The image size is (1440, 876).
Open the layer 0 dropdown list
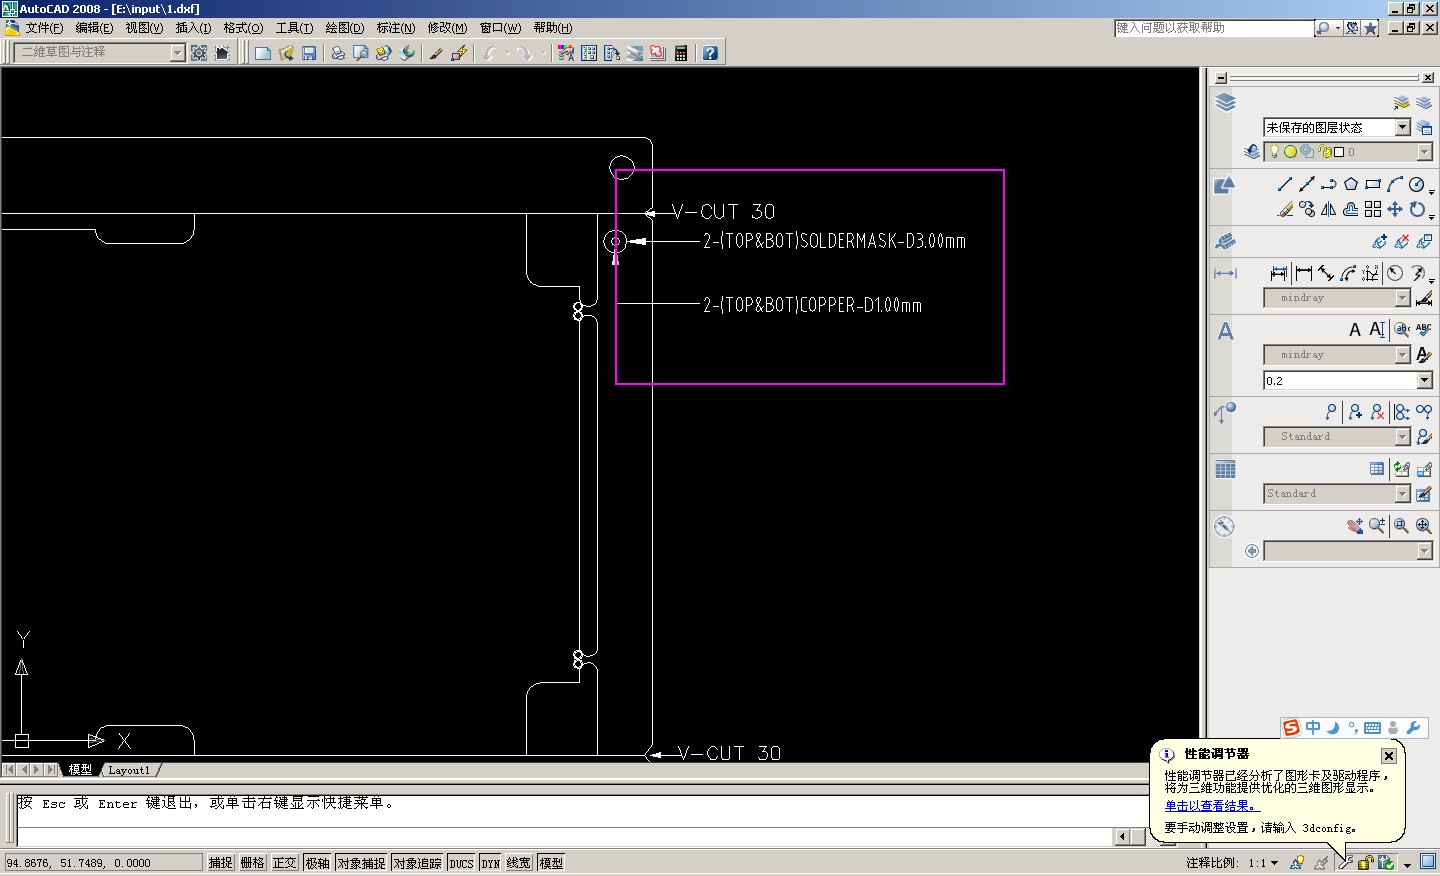(x=1425, y=152)
